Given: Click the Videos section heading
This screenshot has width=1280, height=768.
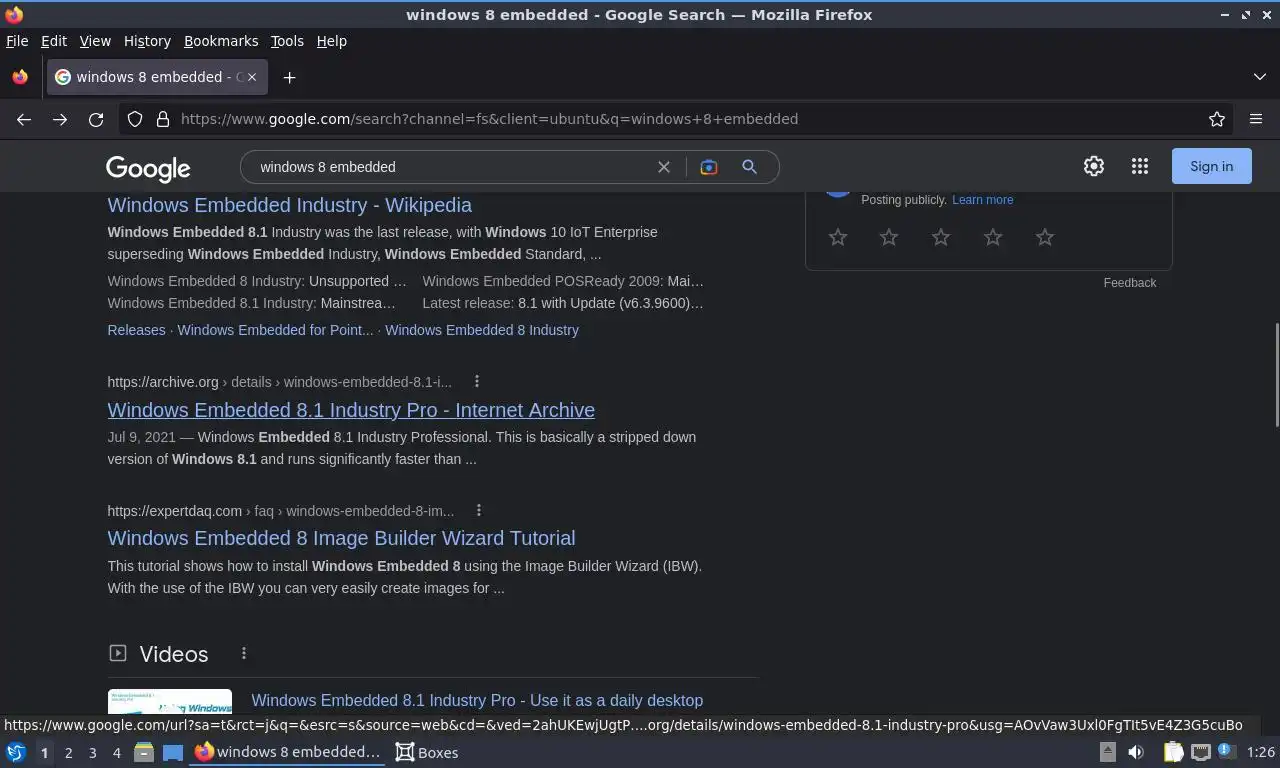Looking at the screenshot, I should pyautogui.click(x=174, y=654).
